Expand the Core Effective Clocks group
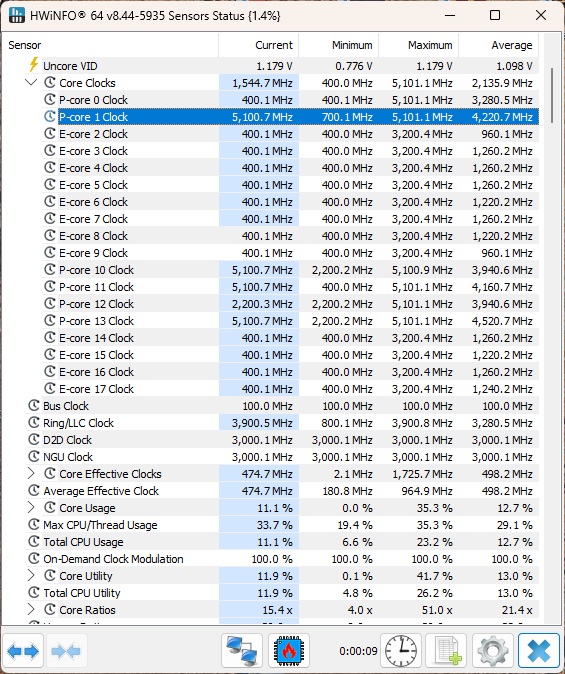565x674 pixels. [31, 473]
